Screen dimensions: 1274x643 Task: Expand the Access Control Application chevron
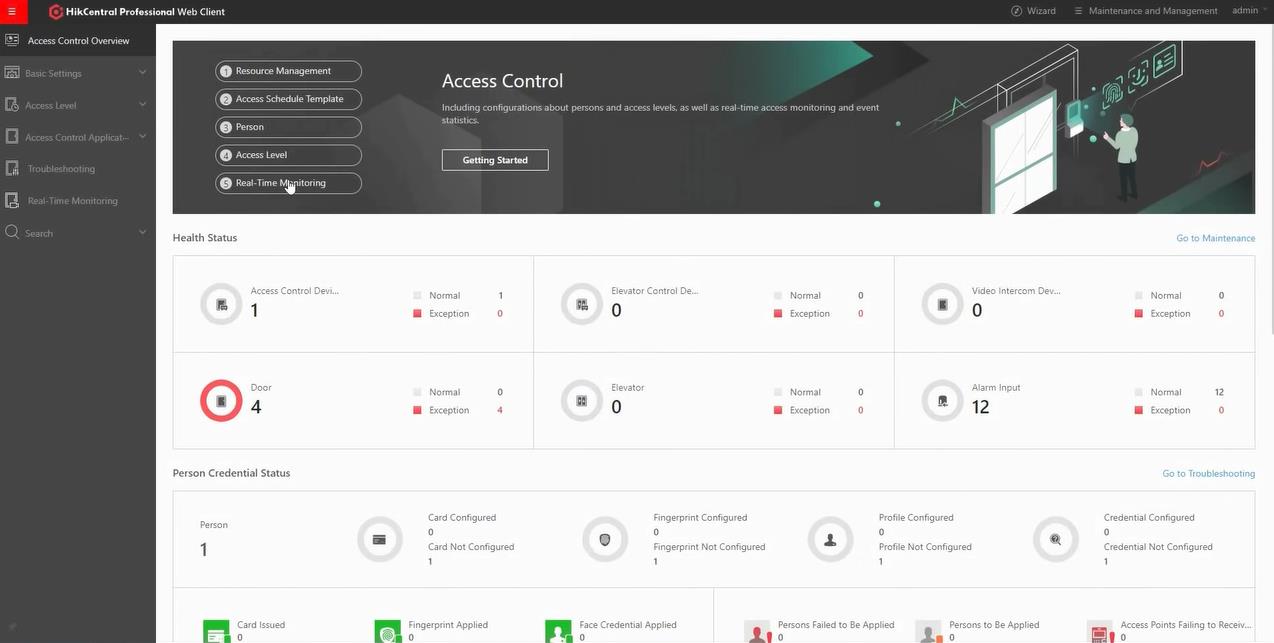[x=142, y=136]
